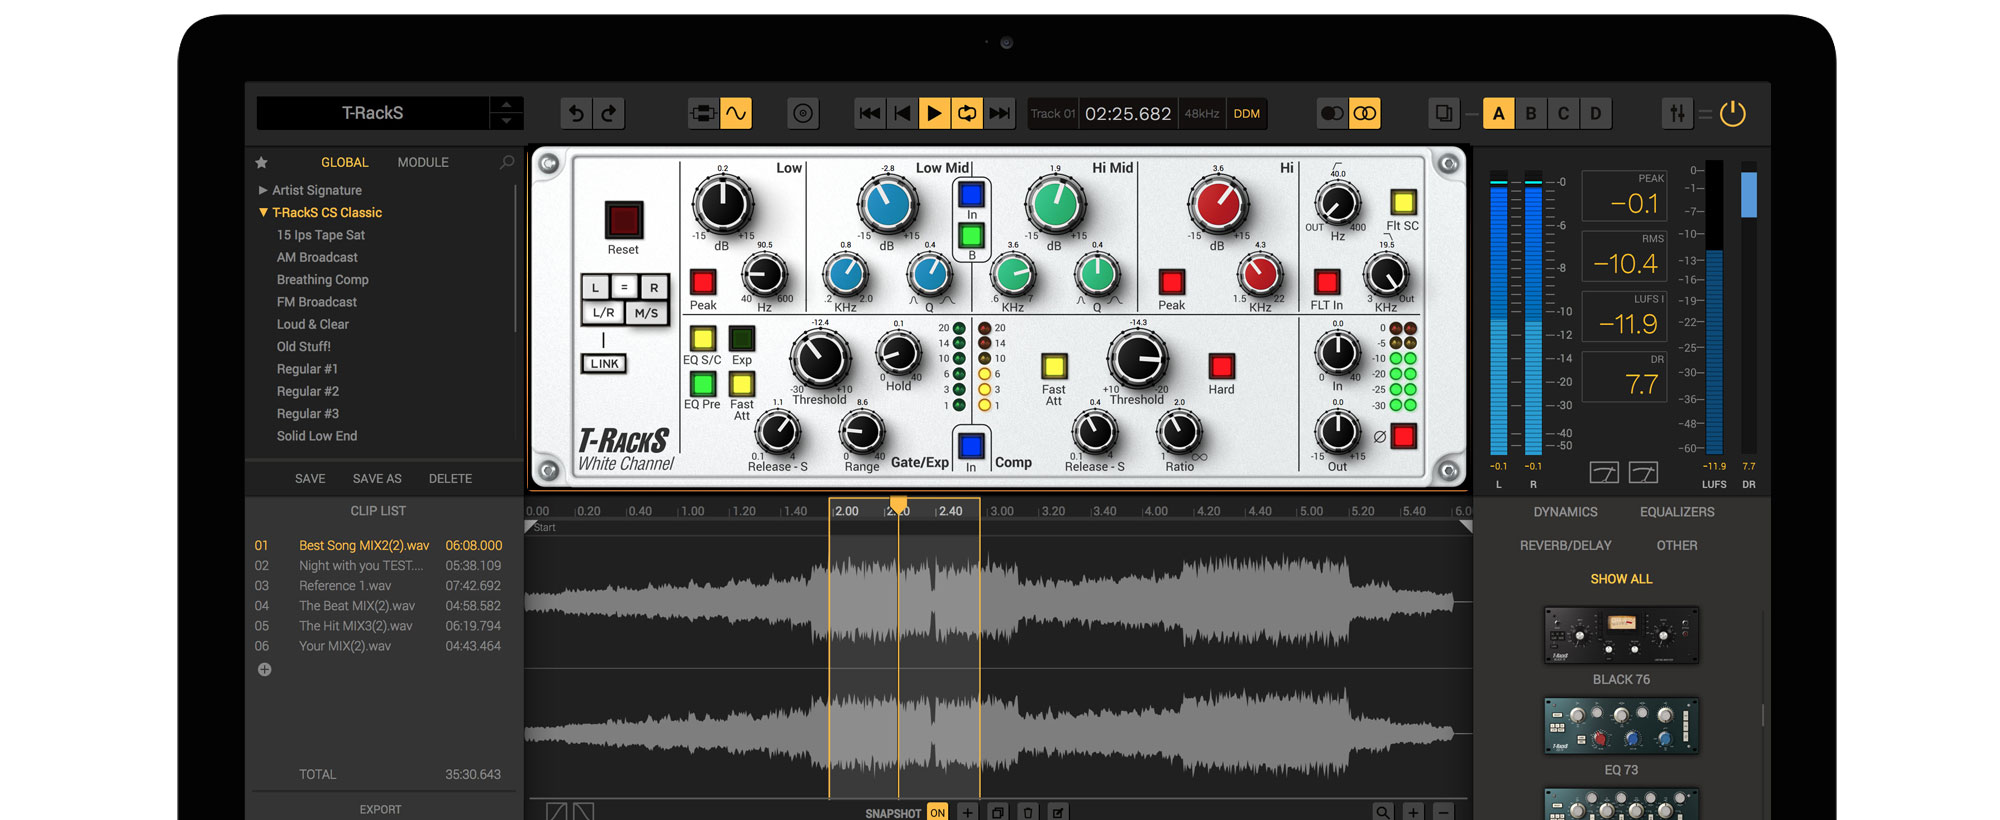Redo the last undone action
This screenshot has width=2000, height=820.
(x=609, y=114)
